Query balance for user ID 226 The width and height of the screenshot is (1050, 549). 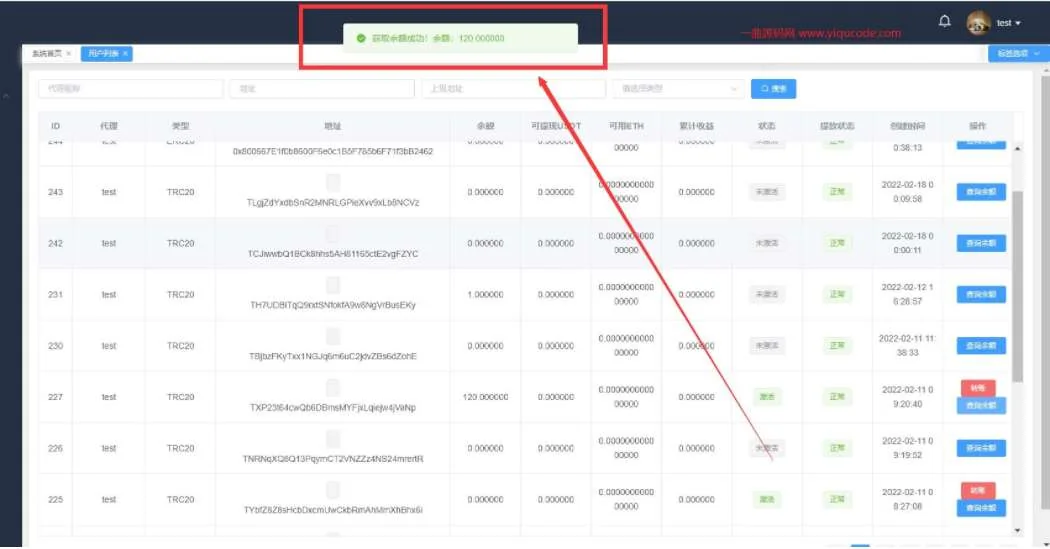[x=981, y=448]
